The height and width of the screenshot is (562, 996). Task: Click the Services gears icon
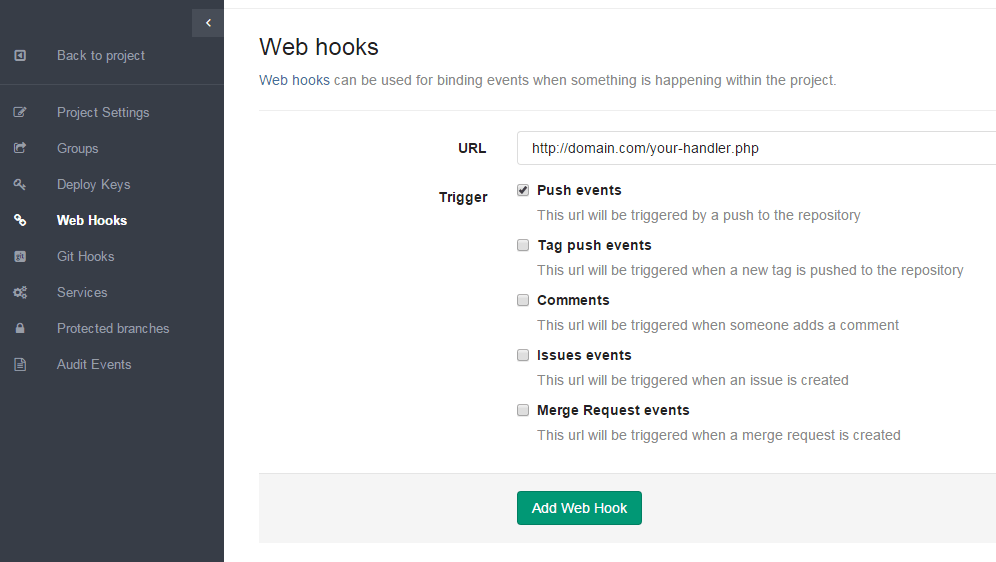(x=20, y=293)
